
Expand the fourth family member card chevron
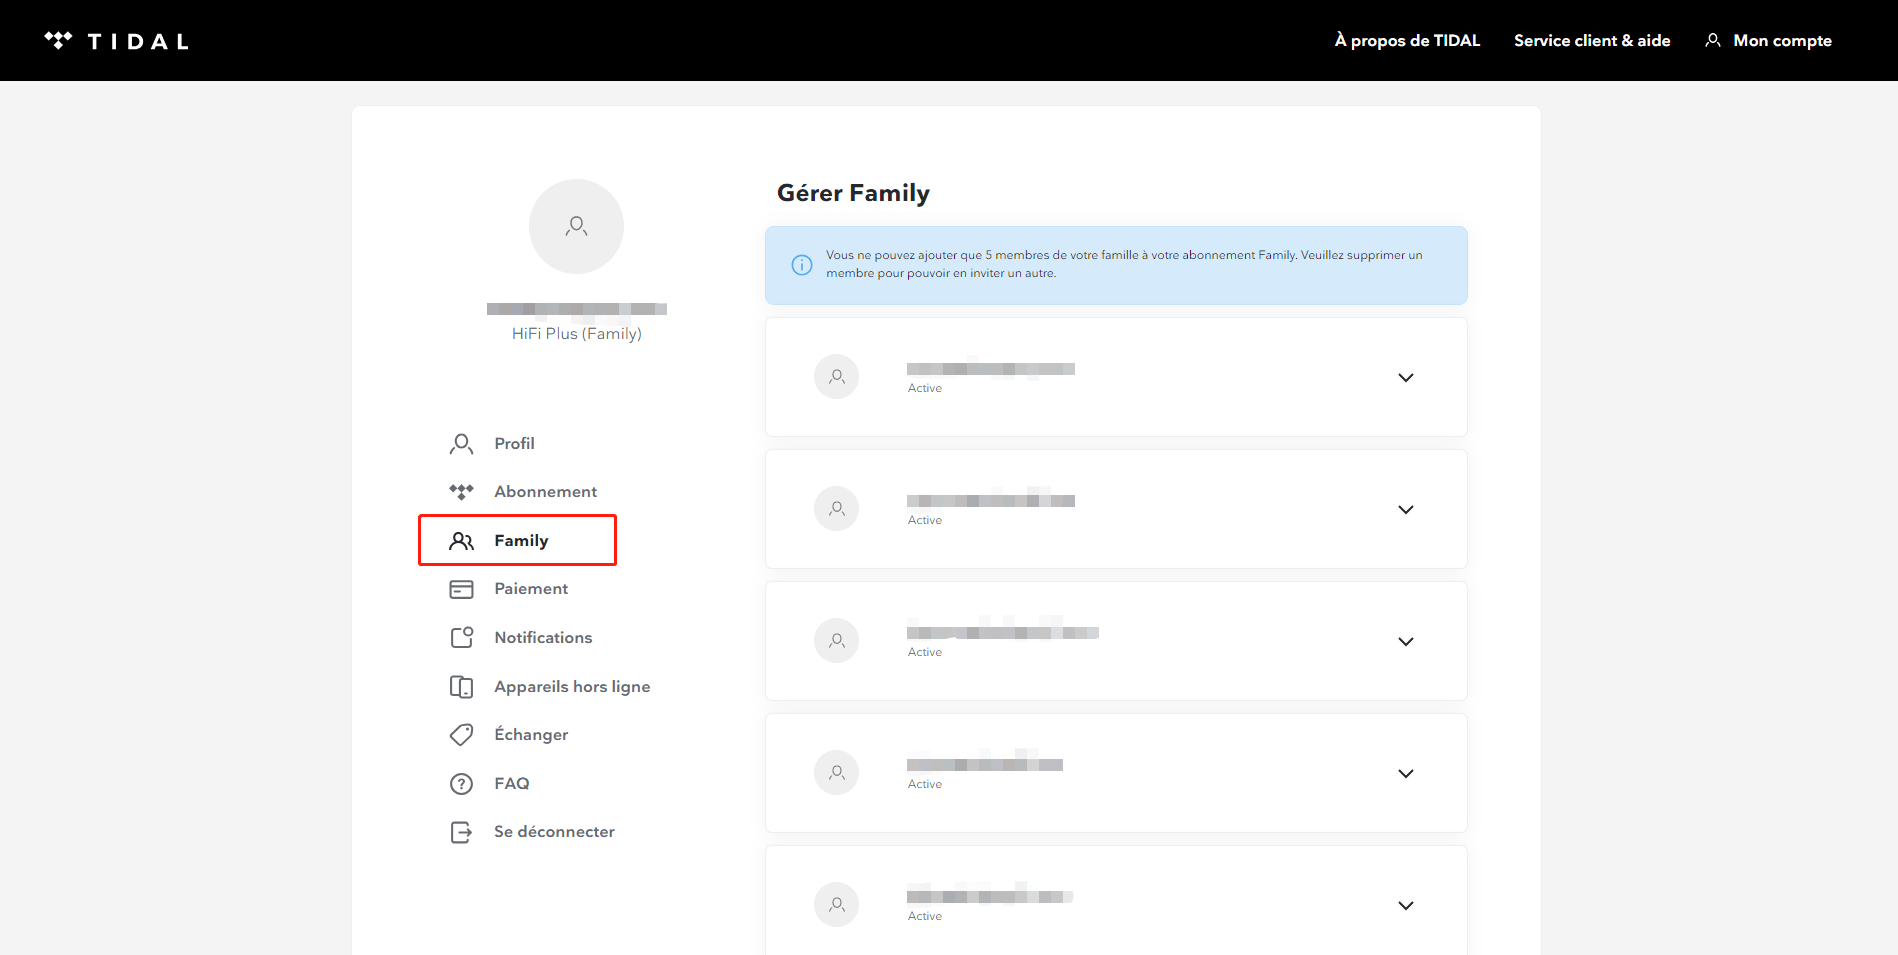[1406, 774]
